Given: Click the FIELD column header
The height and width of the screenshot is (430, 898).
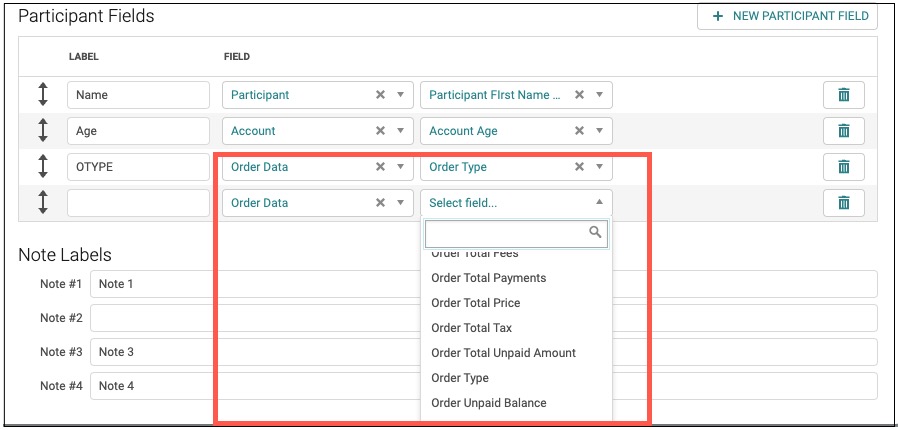Looking at the screenshot, I should click(237, 57).
